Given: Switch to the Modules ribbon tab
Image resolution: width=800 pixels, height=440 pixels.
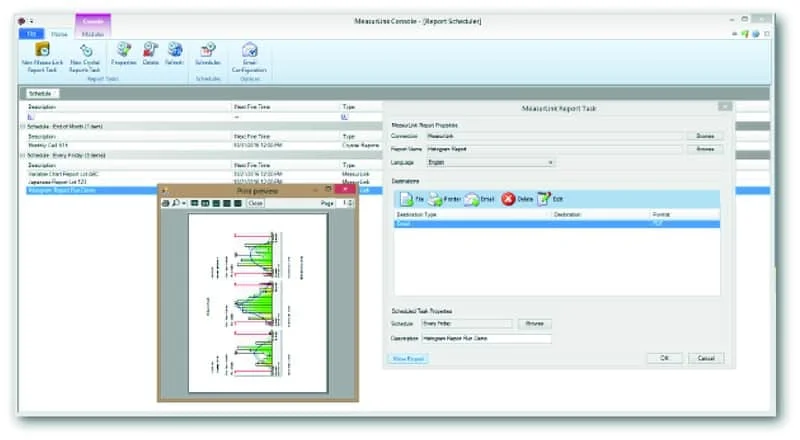Looking at the screenshot, I should (x=93, y=34).
